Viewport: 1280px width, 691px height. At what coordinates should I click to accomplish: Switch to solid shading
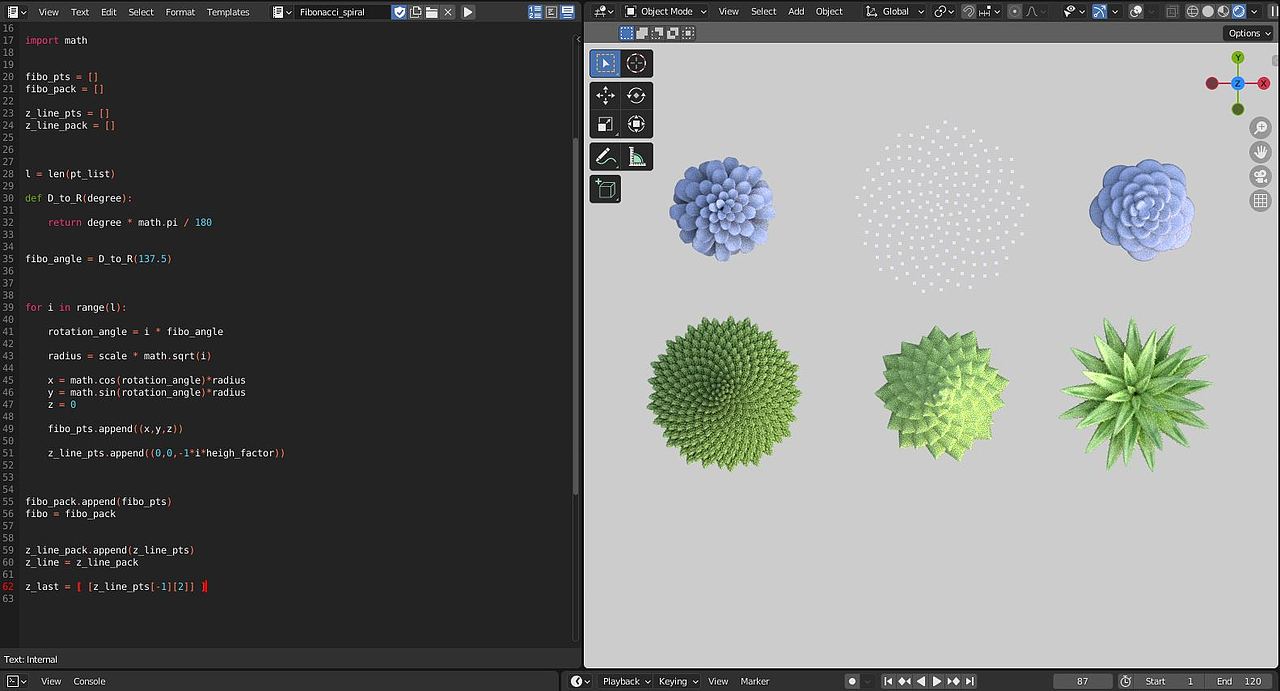coord(1208,11)
